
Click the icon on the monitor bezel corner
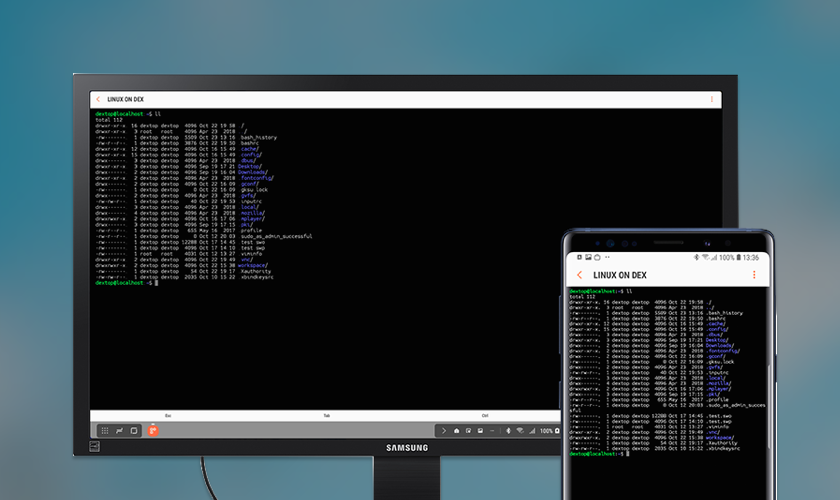pos(94,446)
